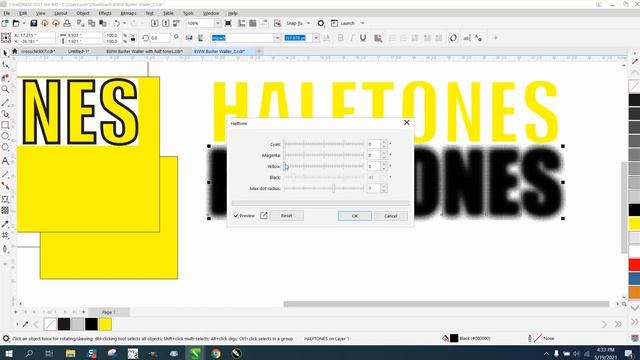Switch to 'BWW Buster Waller with half tones' tab
This screenshot has height=360, width=640.
[144, 51]
